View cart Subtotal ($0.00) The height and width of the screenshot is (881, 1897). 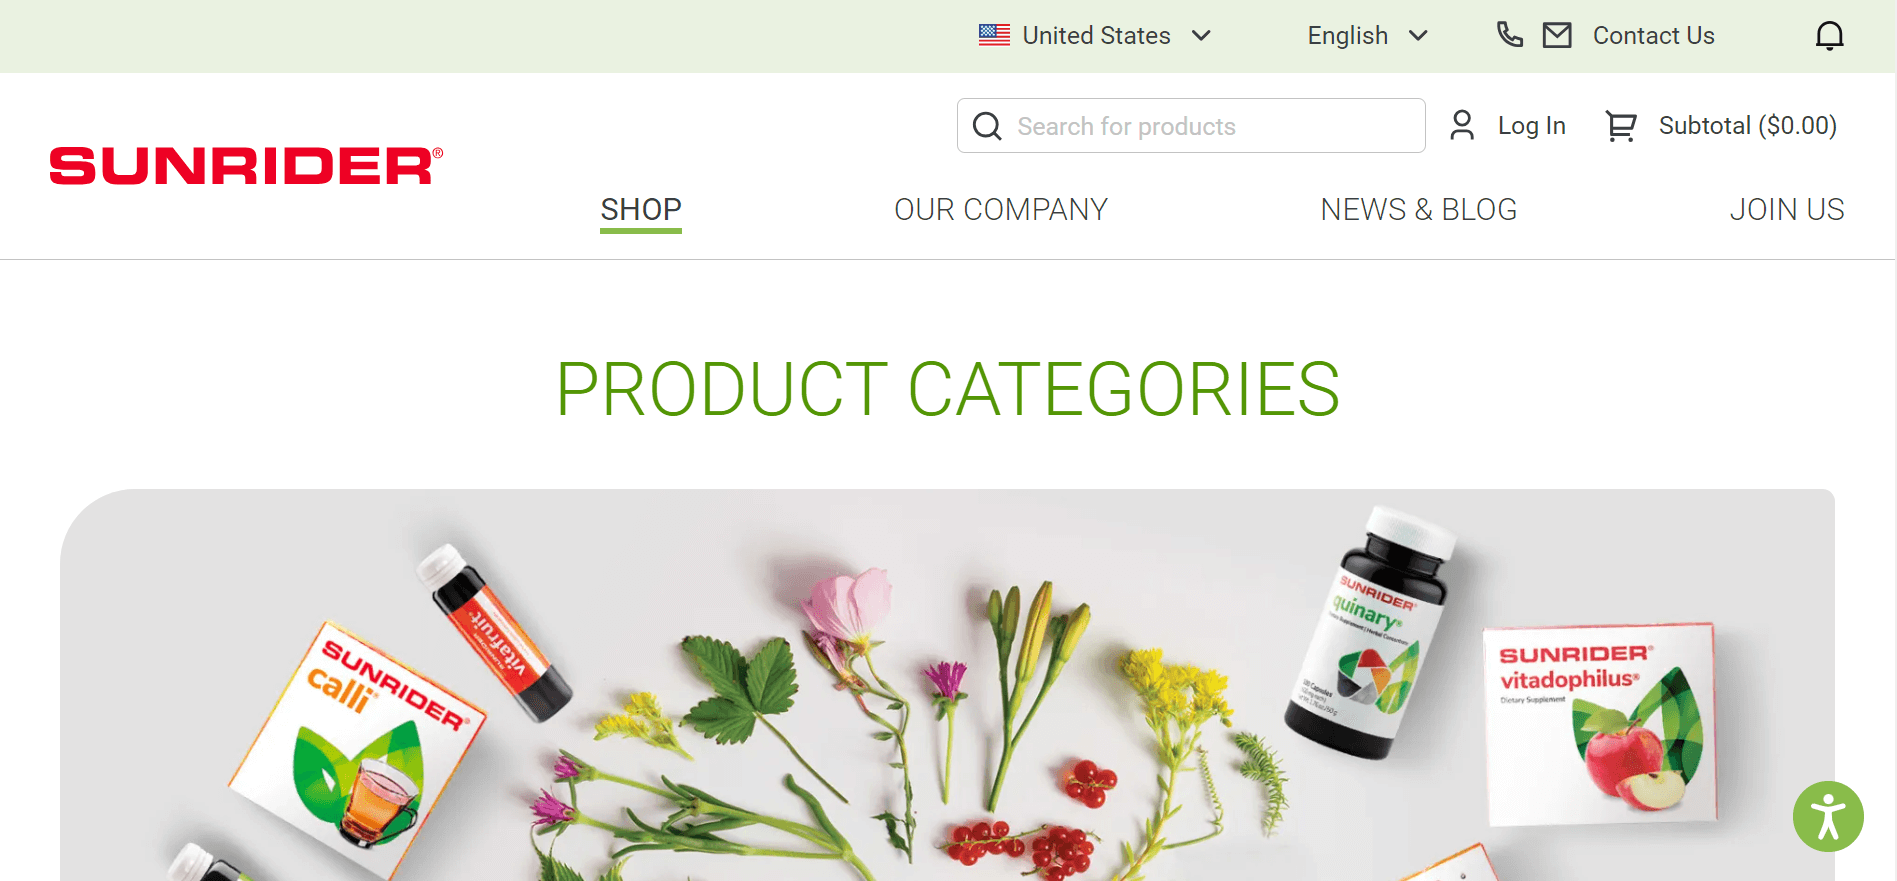[x=1747, y=126]
